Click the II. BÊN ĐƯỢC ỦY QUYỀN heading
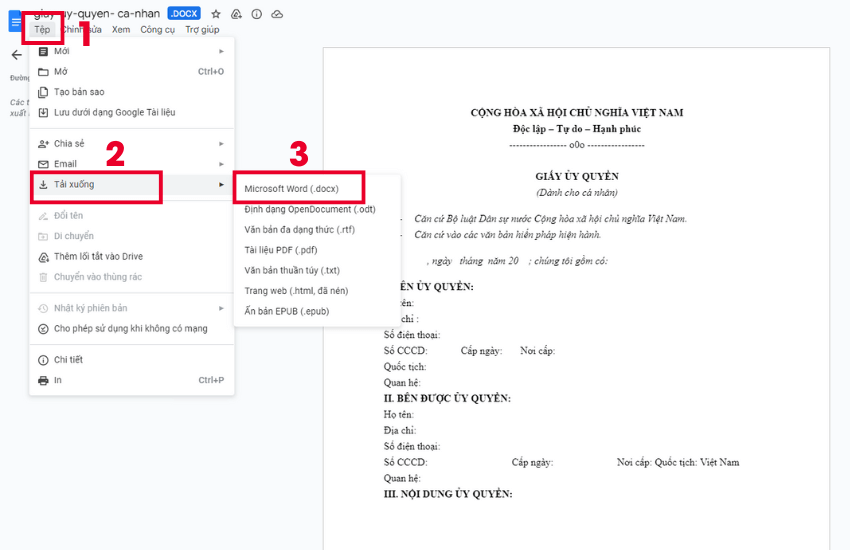This screenshot has width=850, height=550. (447, 398)
